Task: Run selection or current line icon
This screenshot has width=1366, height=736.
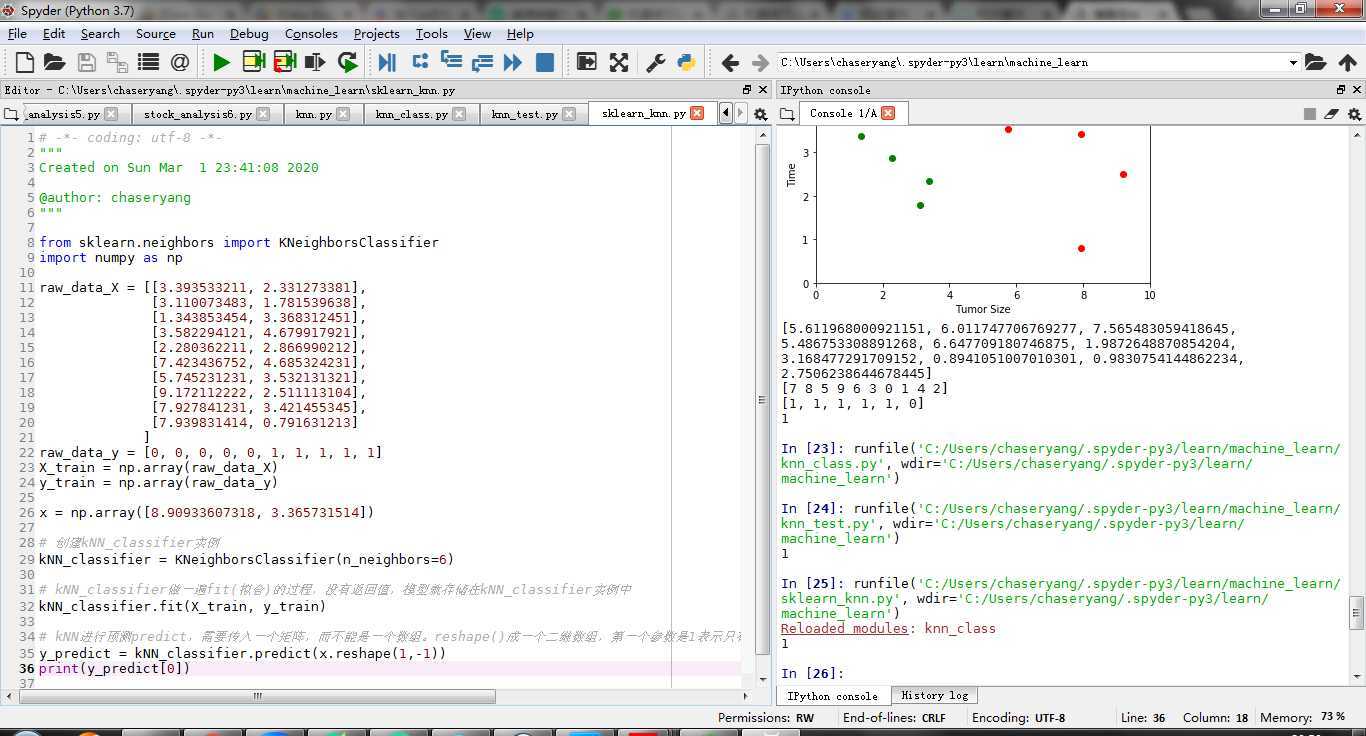Action: pos(315,62)
